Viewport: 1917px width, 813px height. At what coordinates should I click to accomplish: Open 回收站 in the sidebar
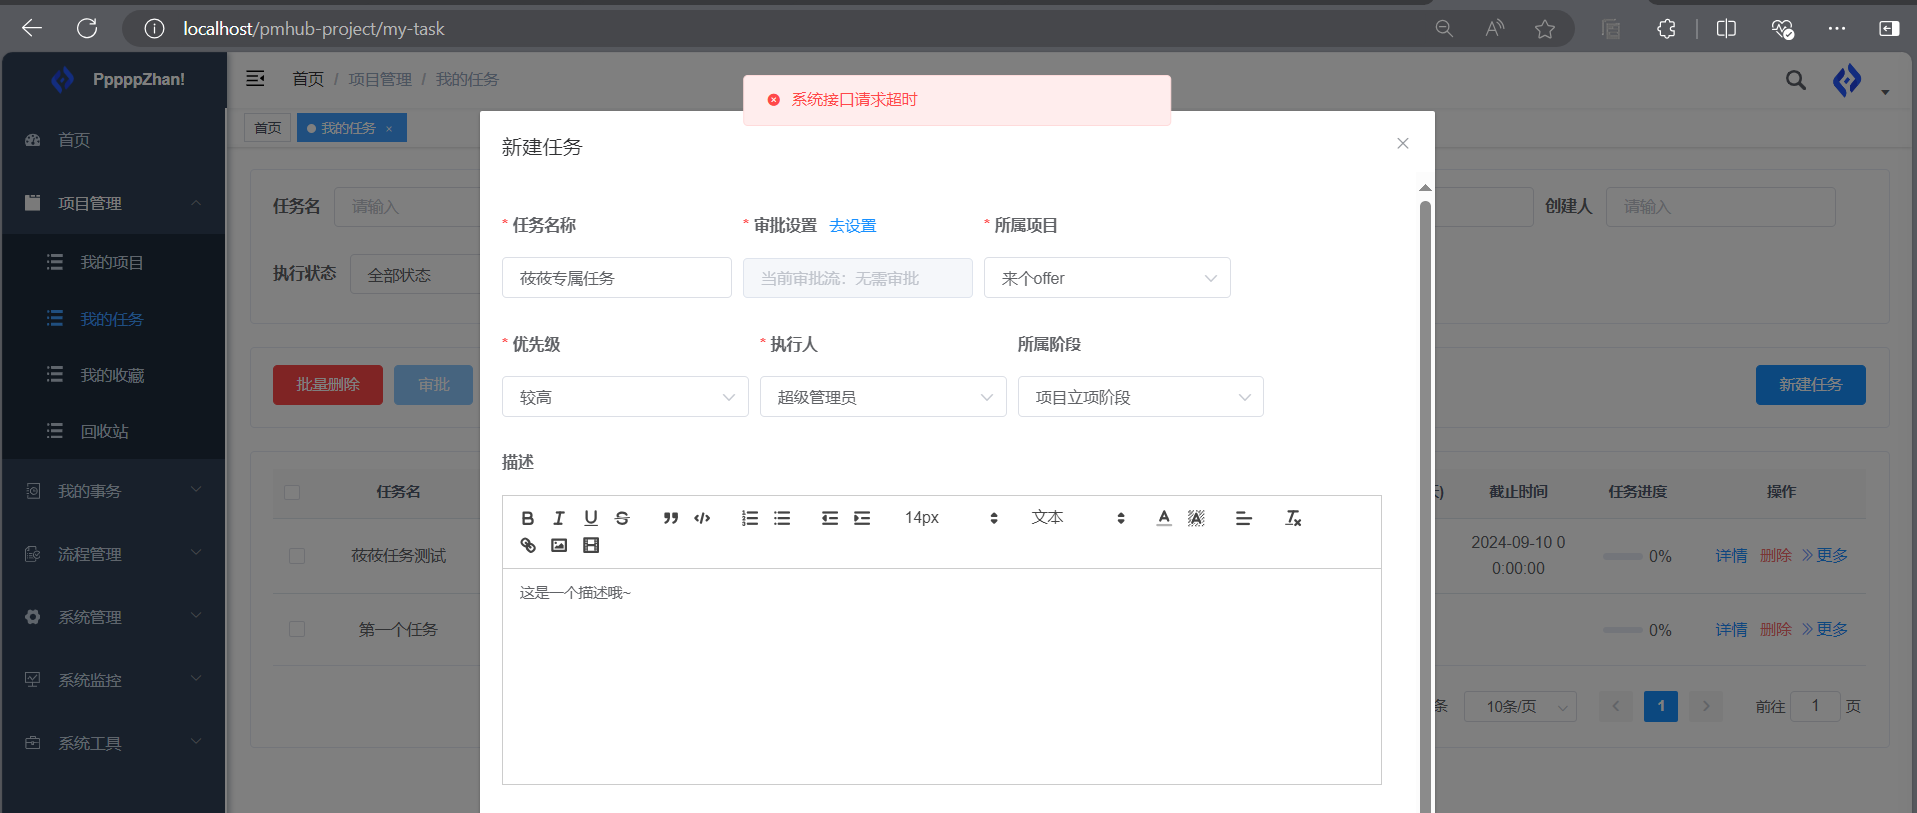(x=114, y=431)
